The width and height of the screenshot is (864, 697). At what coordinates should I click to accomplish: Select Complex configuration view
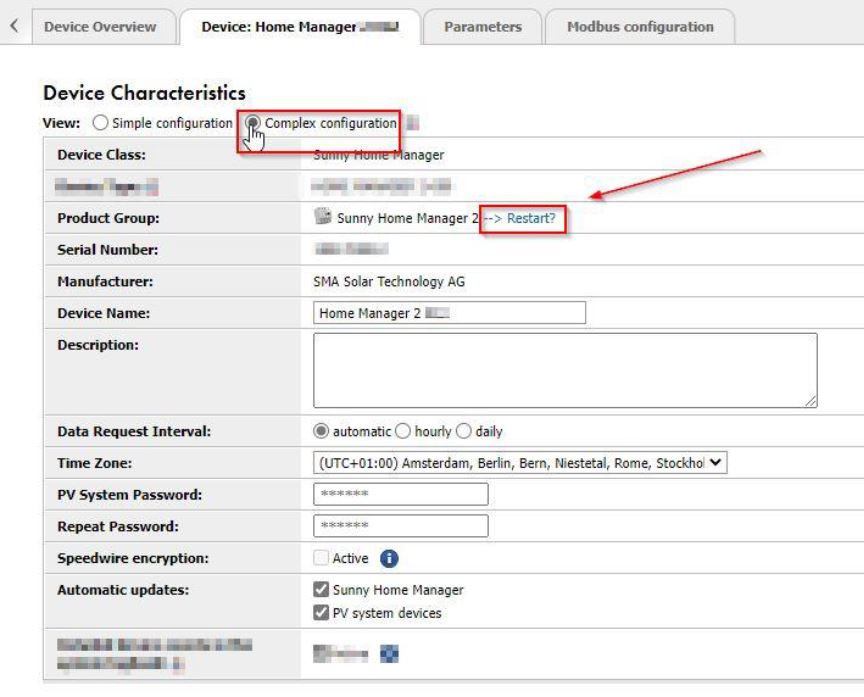pos(254,122)
